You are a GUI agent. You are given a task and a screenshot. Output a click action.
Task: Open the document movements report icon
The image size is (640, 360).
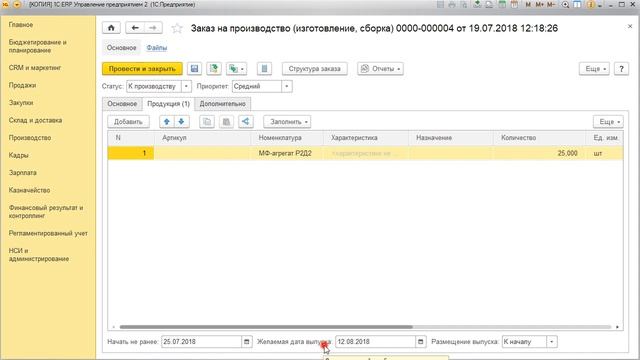[264, 69]
